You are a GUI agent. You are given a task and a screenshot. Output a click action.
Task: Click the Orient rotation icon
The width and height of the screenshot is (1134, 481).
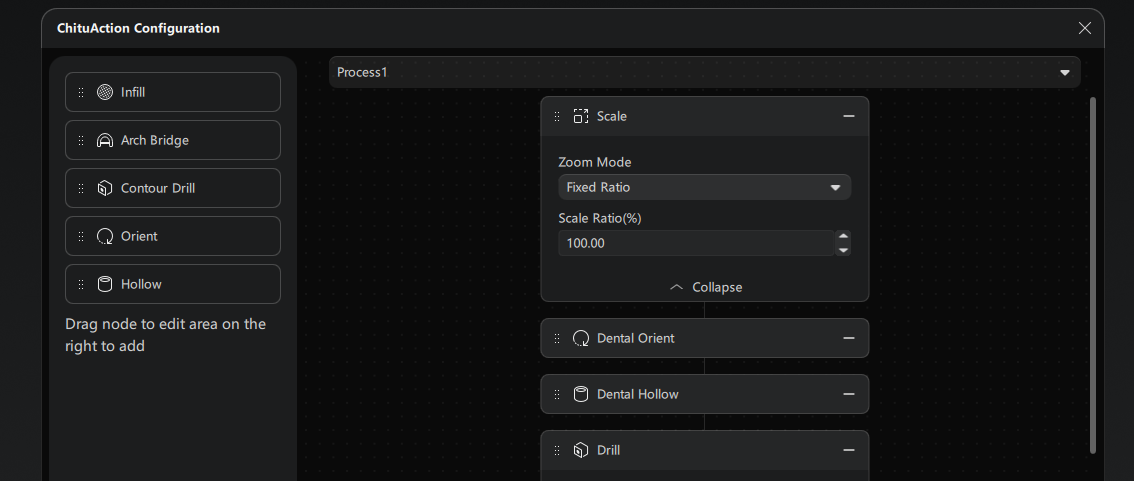[x=105, y=236]
